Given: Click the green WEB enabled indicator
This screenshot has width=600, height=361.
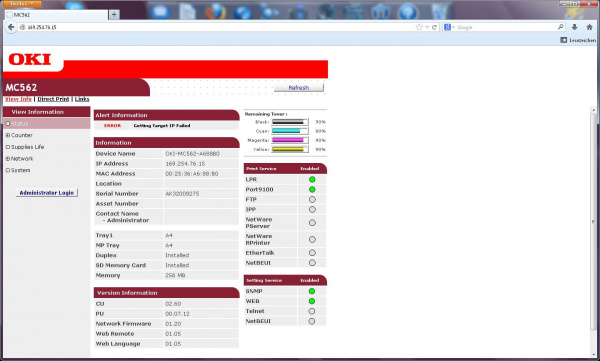Looking at the screenshot, I should (312, 301).
